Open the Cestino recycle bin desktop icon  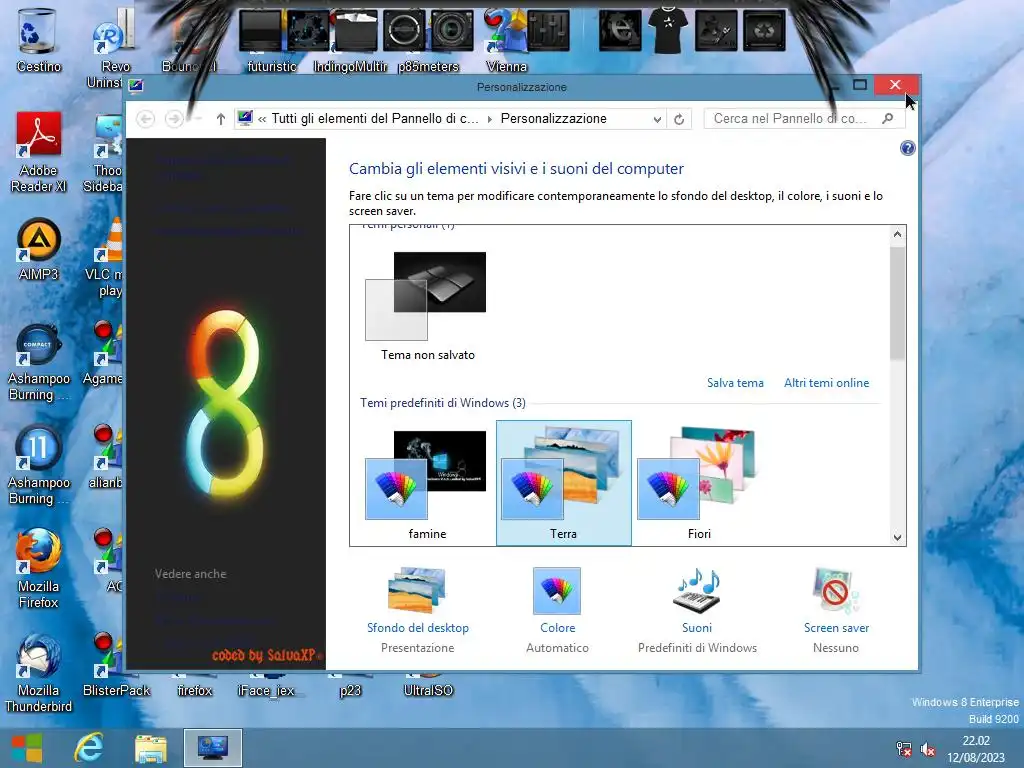click(x=38, y=40)
